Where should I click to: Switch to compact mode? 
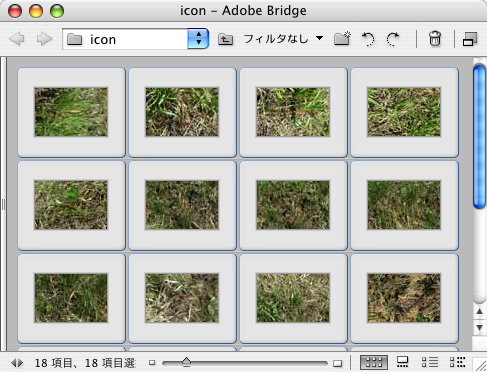tap(470, 39)
